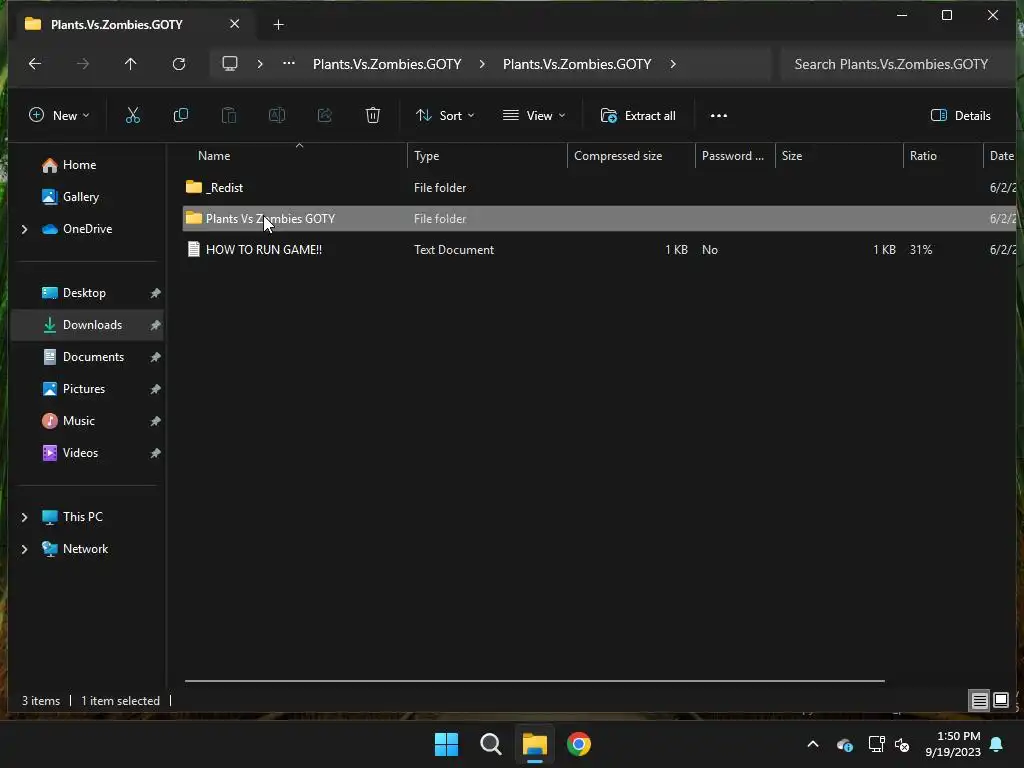
Task: Select the _Redist folder
Action: click(599, 188)
